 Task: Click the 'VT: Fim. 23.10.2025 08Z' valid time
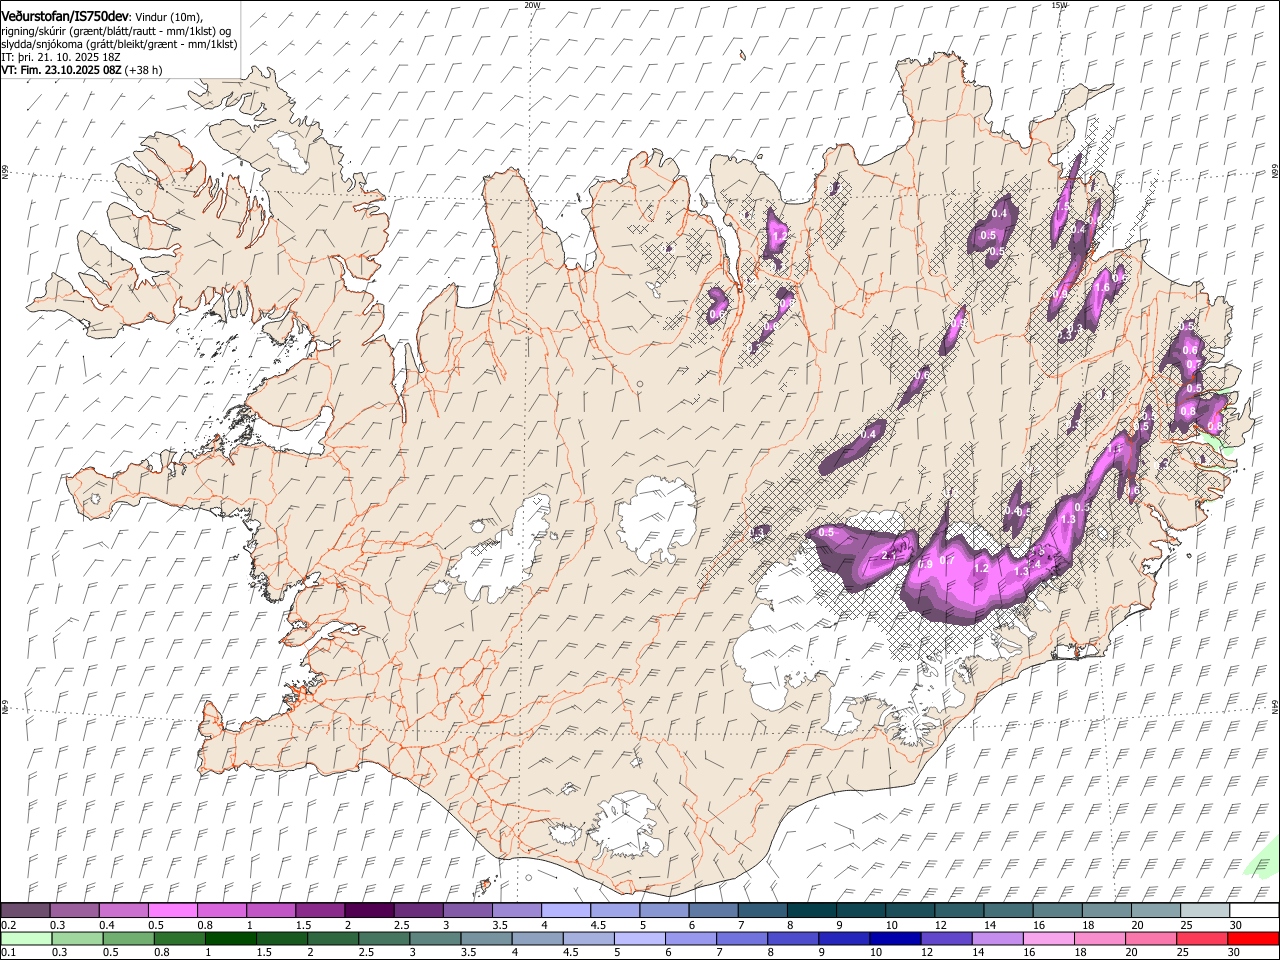pyautogui.click(x=61, y=70)
